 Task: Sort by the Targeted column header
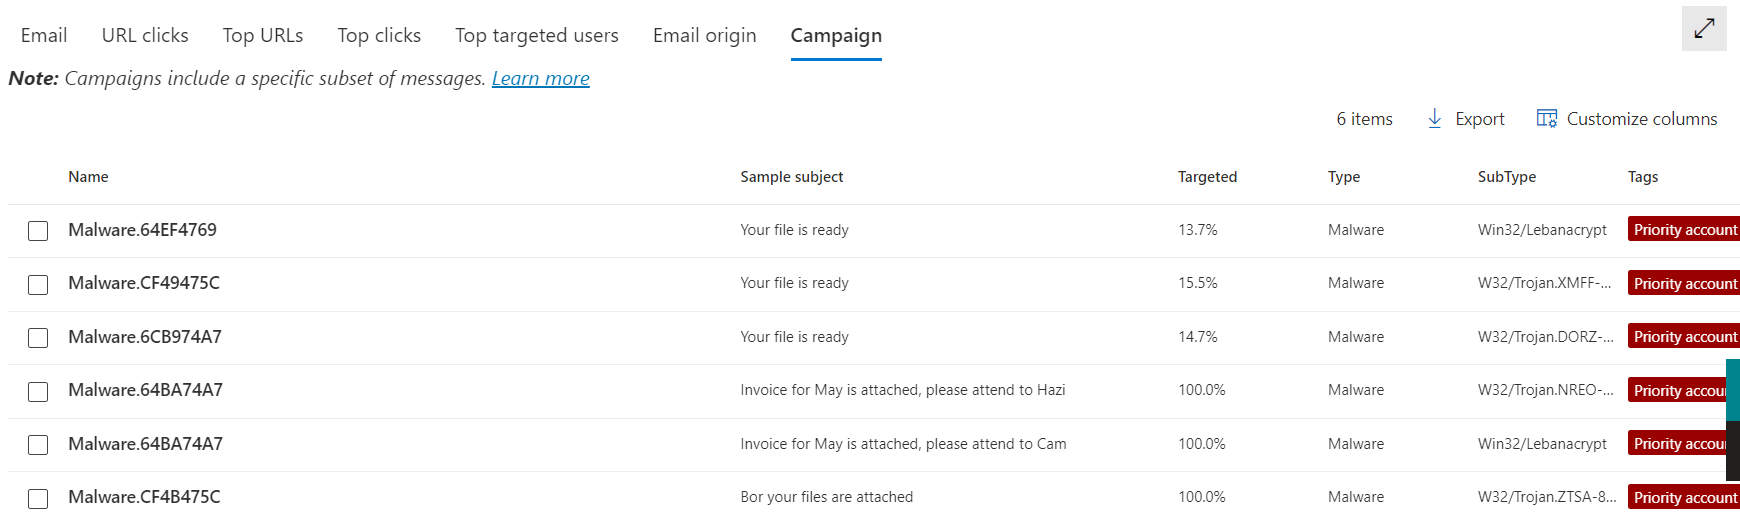pyautogui.click(x=1207, y=177)
